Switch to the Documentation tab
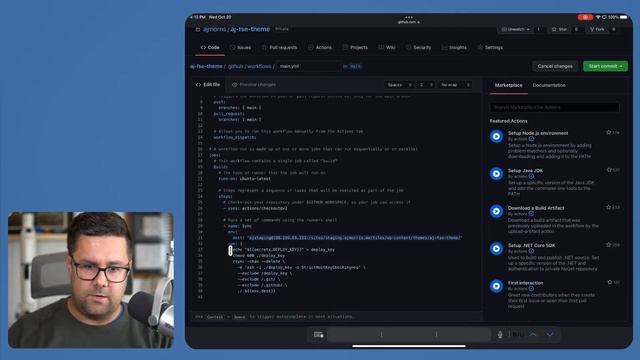The image size is (640, 360). click(549, 85)
